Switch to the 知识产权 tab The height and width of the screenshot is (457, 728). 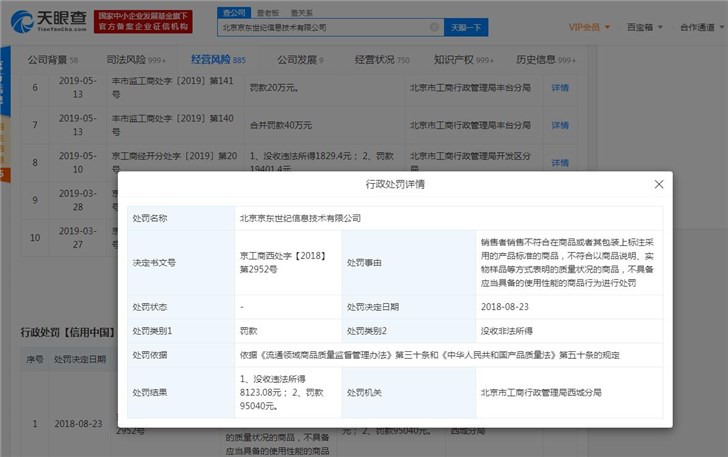(464, 60)
